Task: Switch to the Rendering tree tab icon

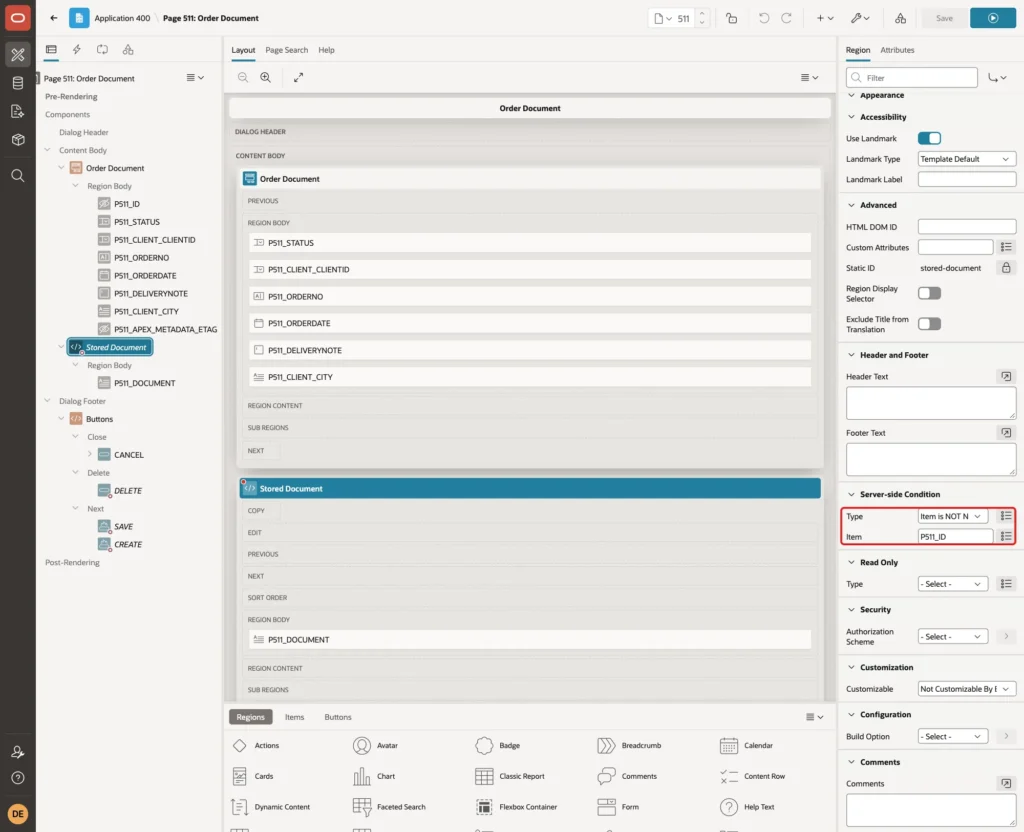Action: pos(52,50)
